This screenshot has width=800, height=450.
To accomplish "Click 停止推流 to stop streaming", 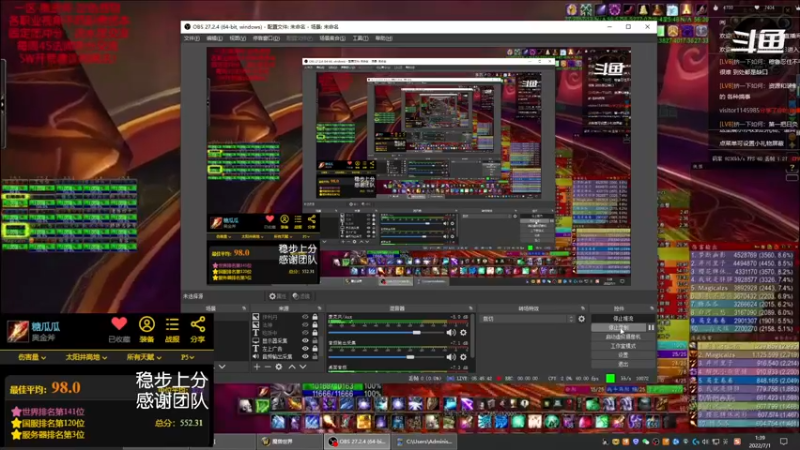I will coord(623,318).
